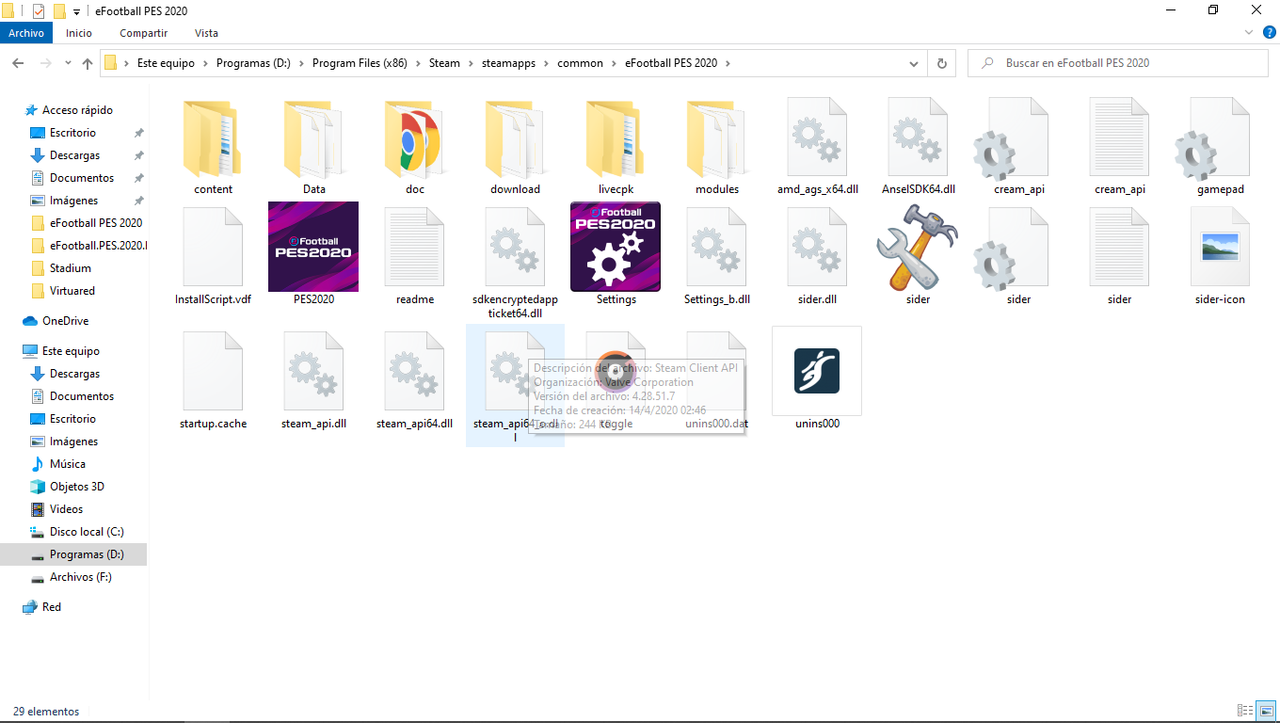Select the sider text document
Image resolution: width=1280 pixels, height=723 pixels.
point(1120,255)
